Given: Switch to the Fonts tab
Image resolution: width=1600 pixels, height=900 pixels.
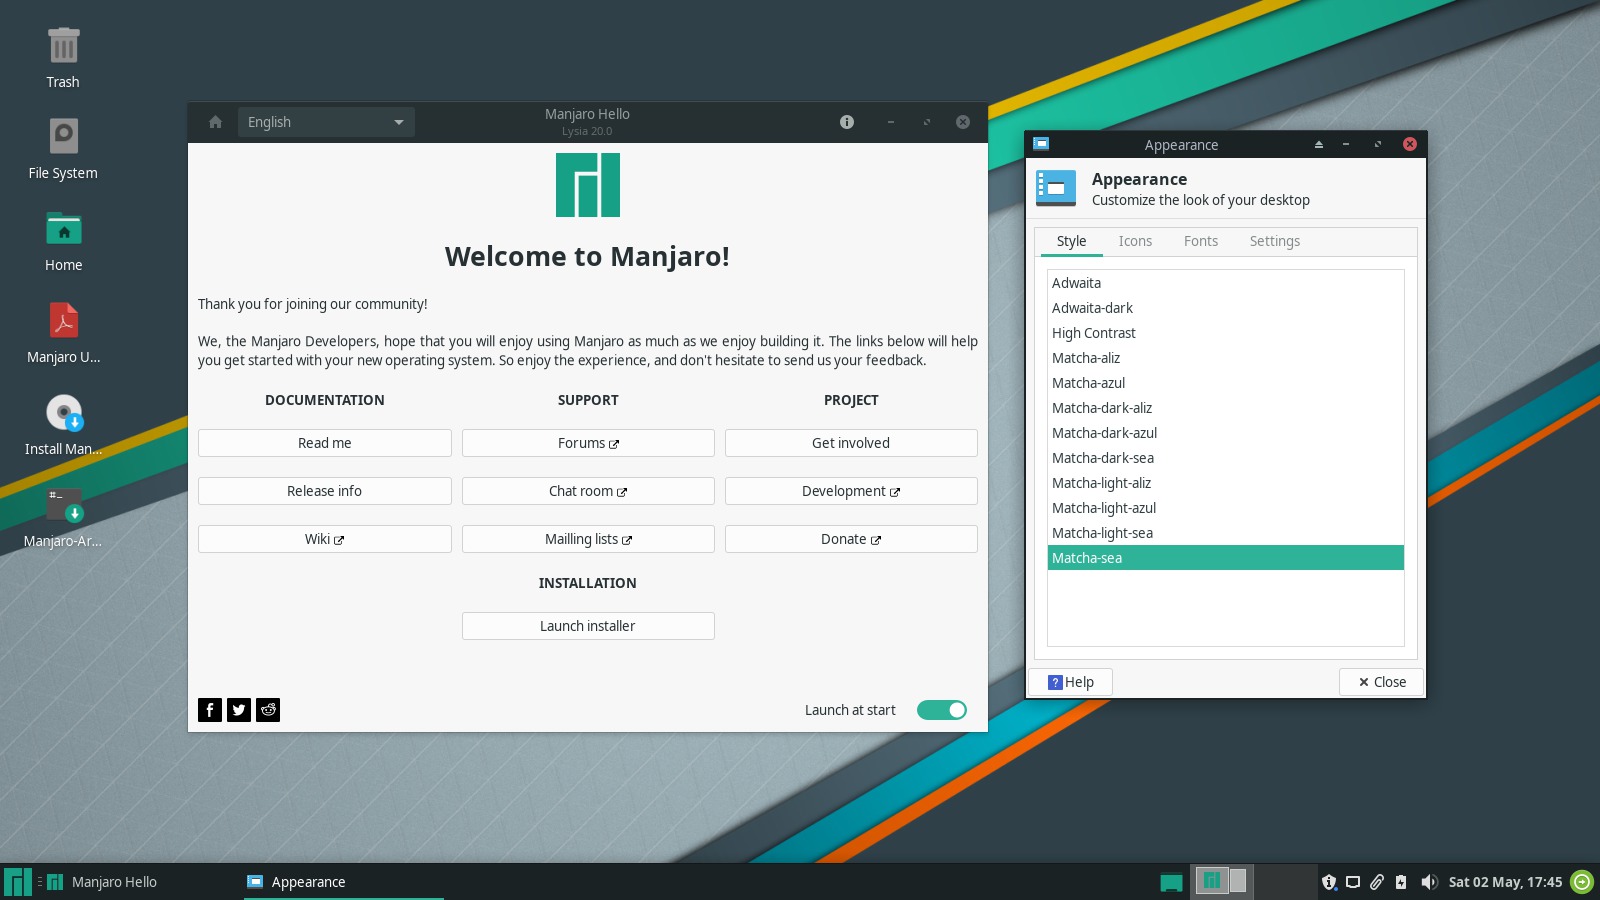Looking at the screenshot, I should 1201,241.
